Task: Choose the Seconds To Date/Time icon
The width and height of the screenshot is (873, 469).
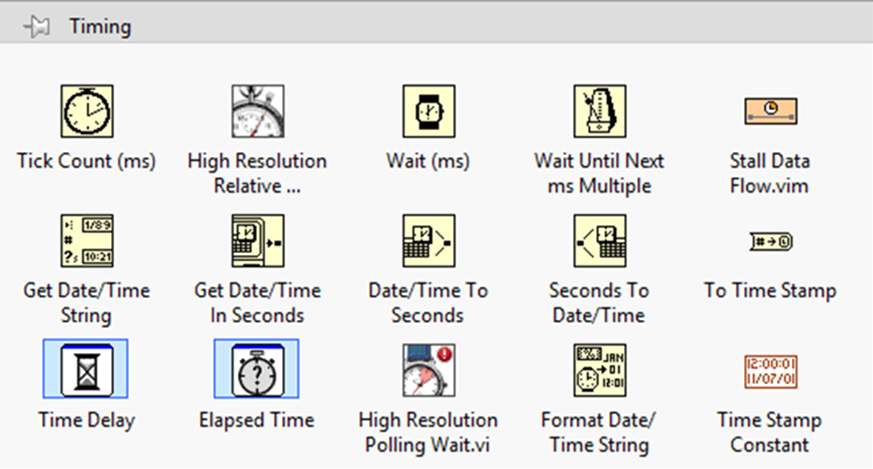Action: [599, 240]
